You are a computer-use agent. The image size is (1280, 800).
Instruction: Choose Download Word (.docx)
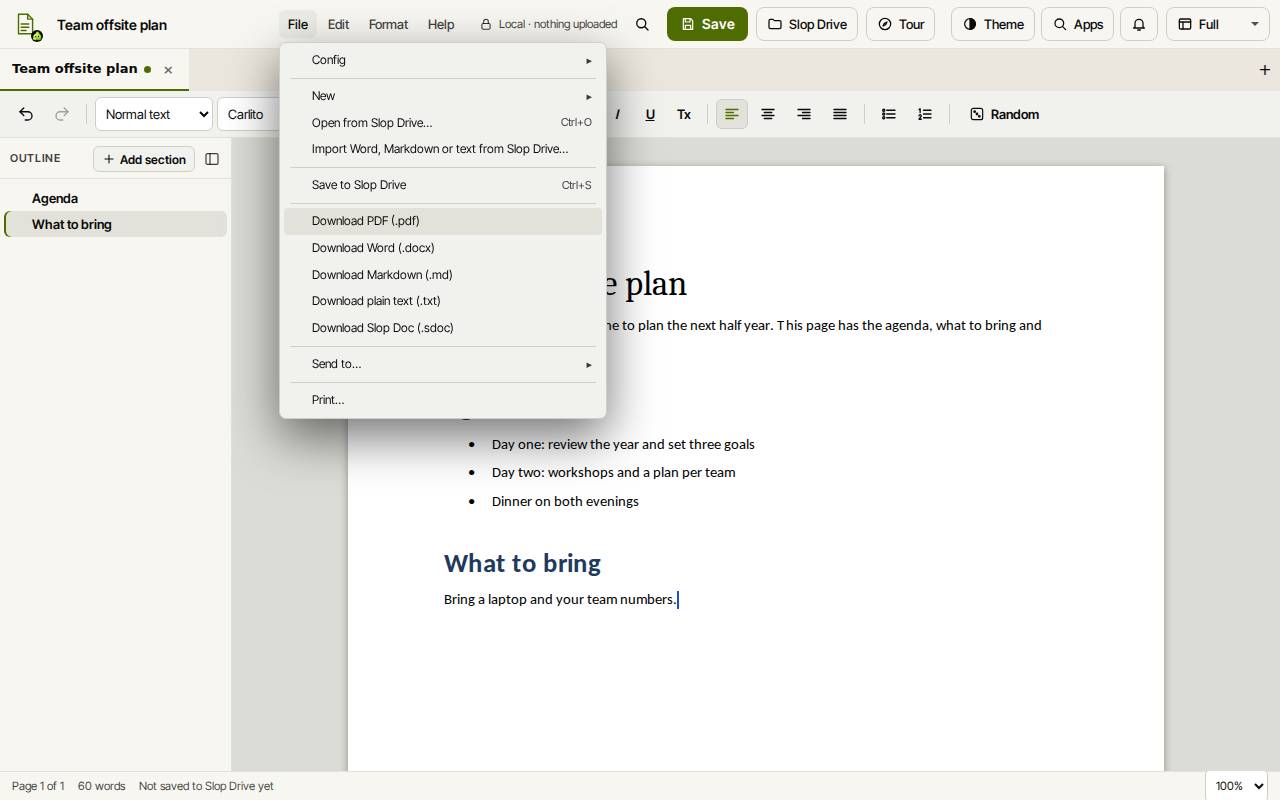click(x=443, y=248)
